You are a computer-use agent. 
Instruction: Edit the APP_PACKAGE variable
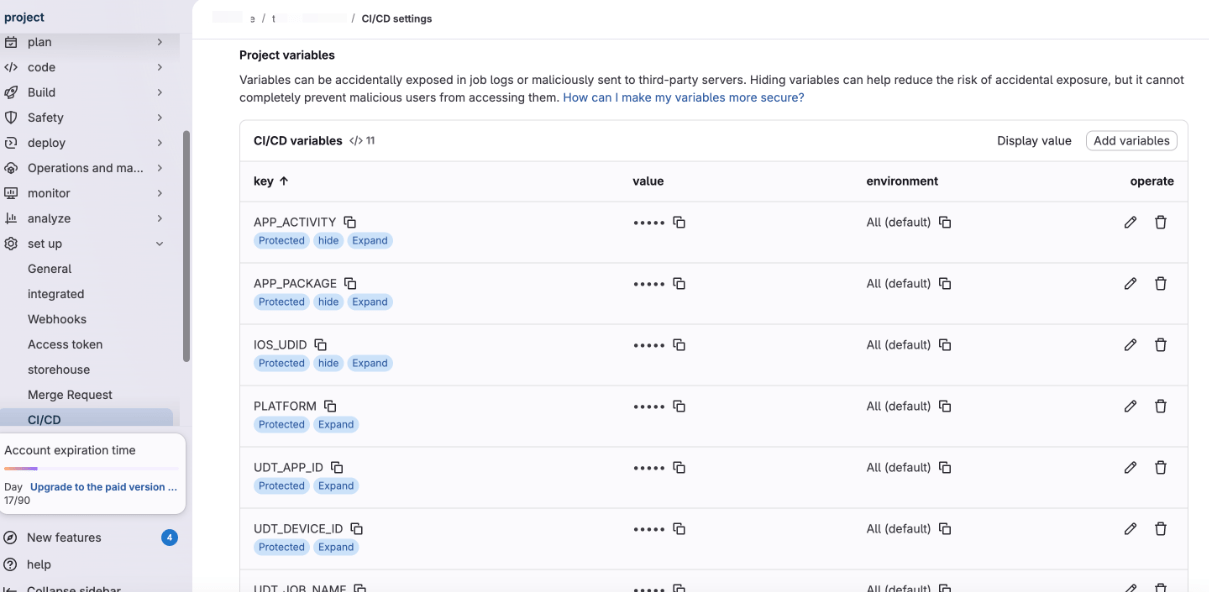tap(1130, 284)
